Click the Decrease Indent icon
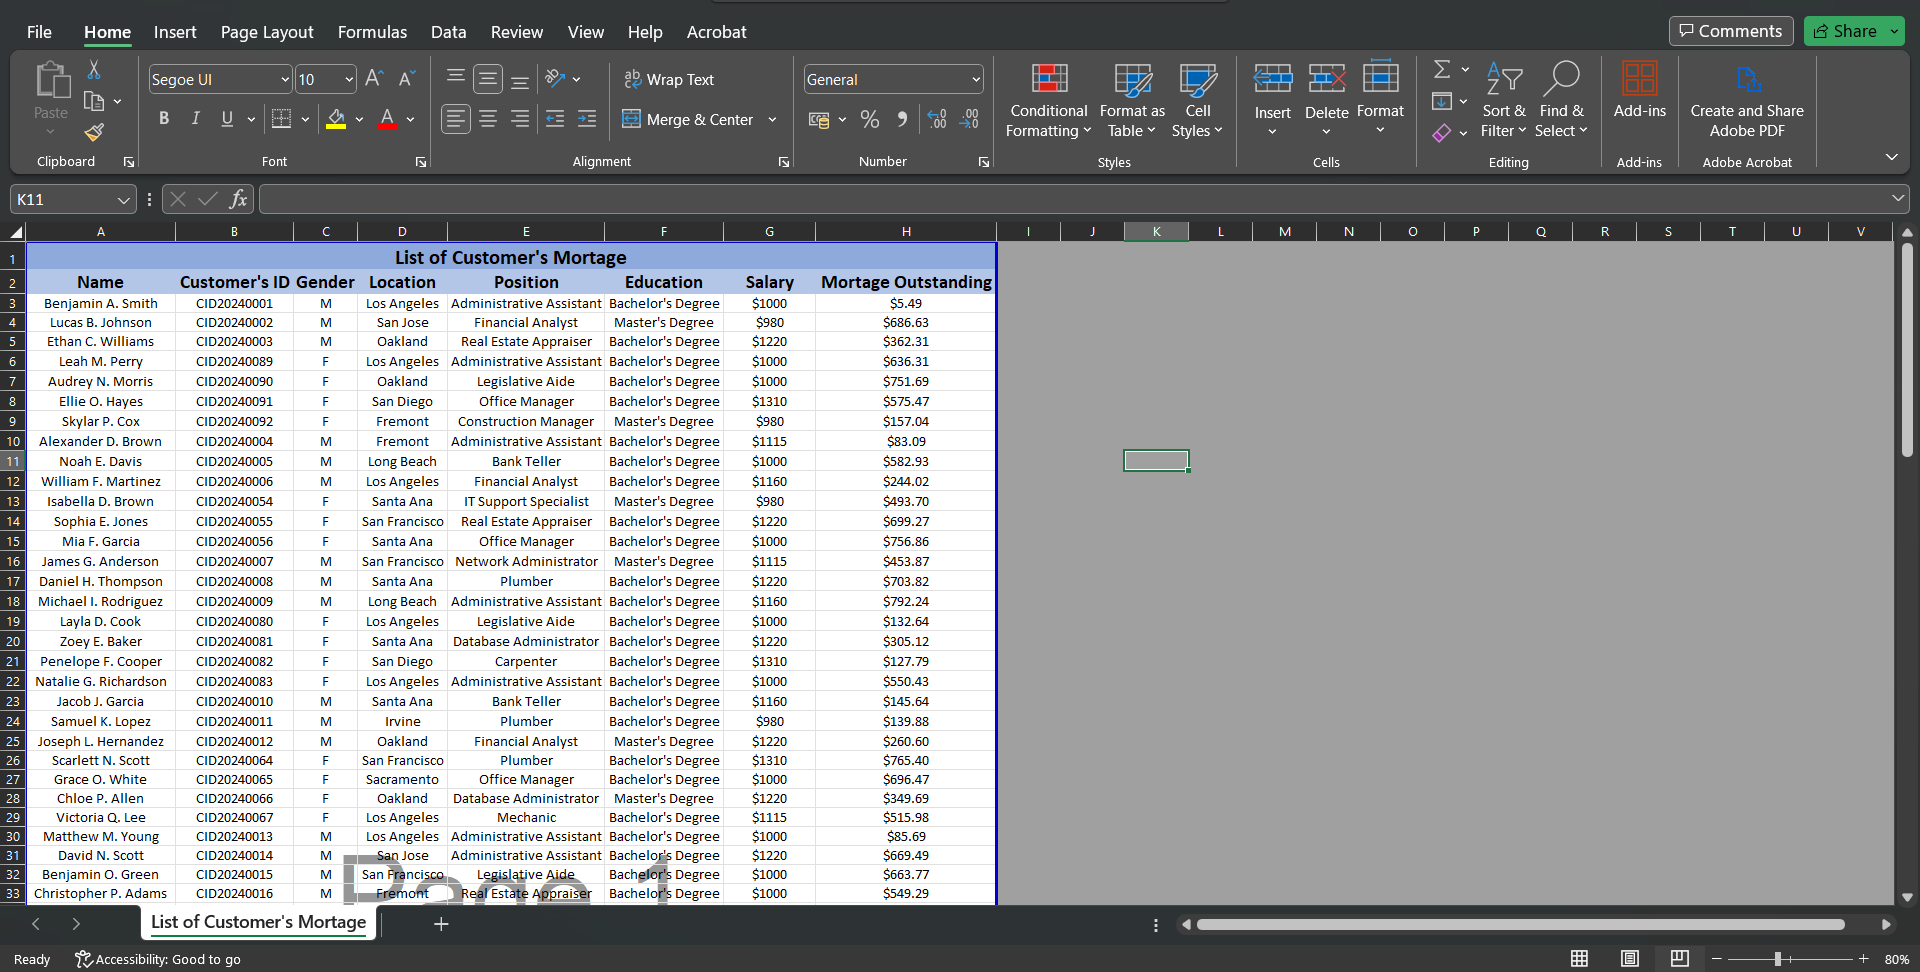This screenshot has width=1920, height=972. pyautogui.click(x=555, y=119)
